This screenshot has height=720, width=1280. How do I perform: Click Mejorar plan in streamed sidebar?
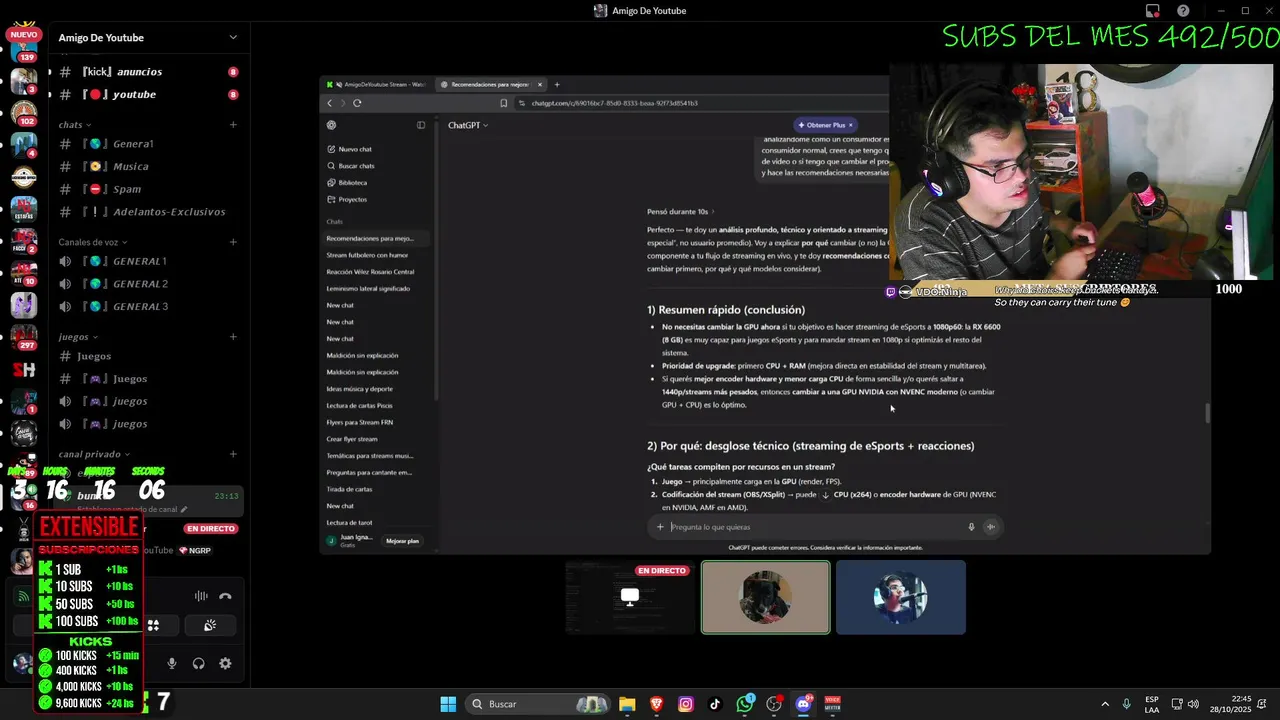[x=402, y=541]
